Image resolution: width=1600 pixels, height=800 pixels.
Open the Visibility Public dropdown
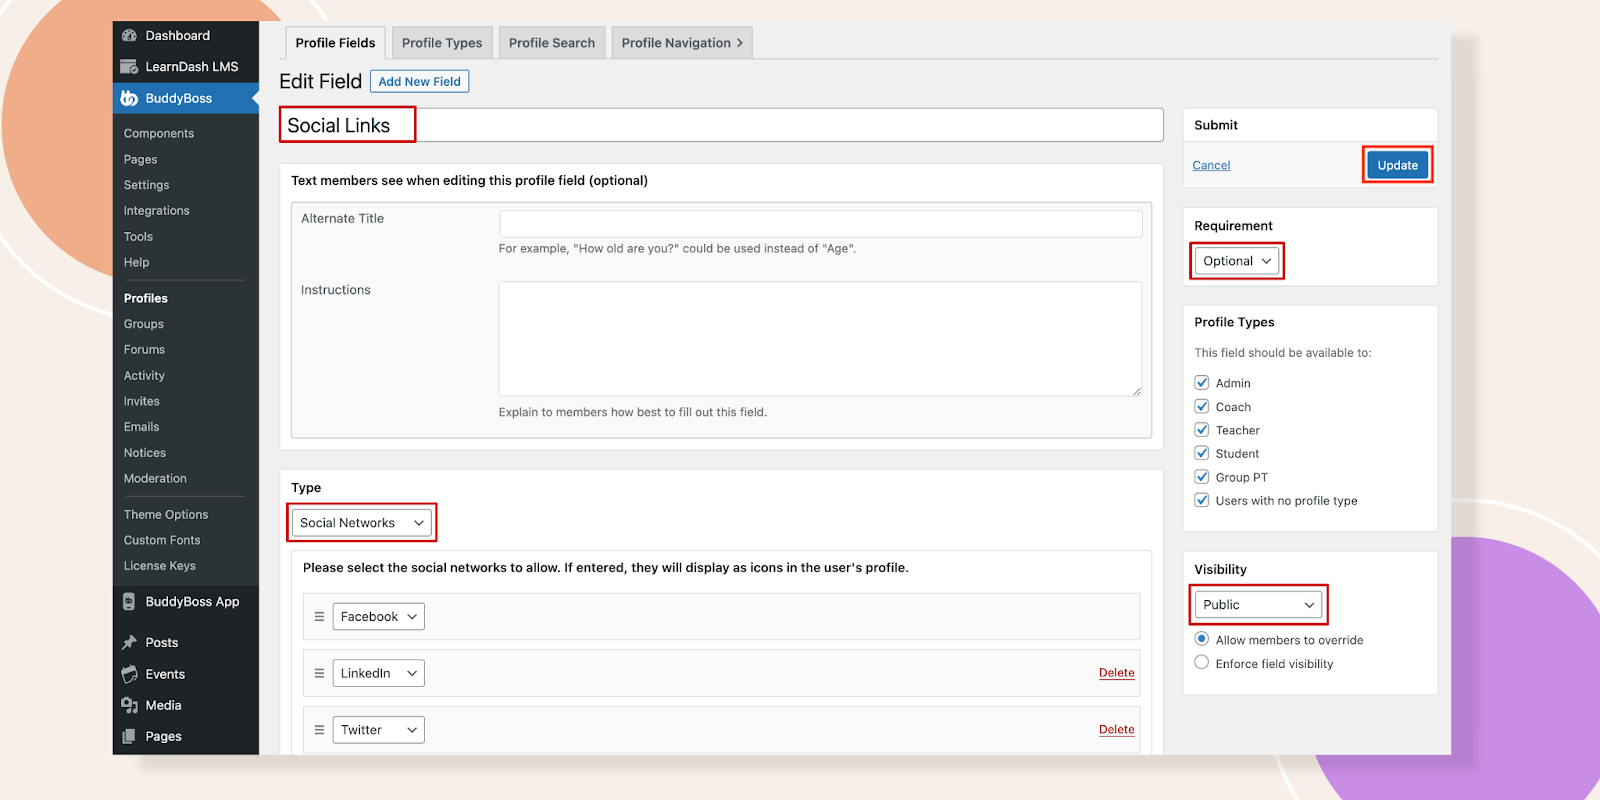point(1258,605)
